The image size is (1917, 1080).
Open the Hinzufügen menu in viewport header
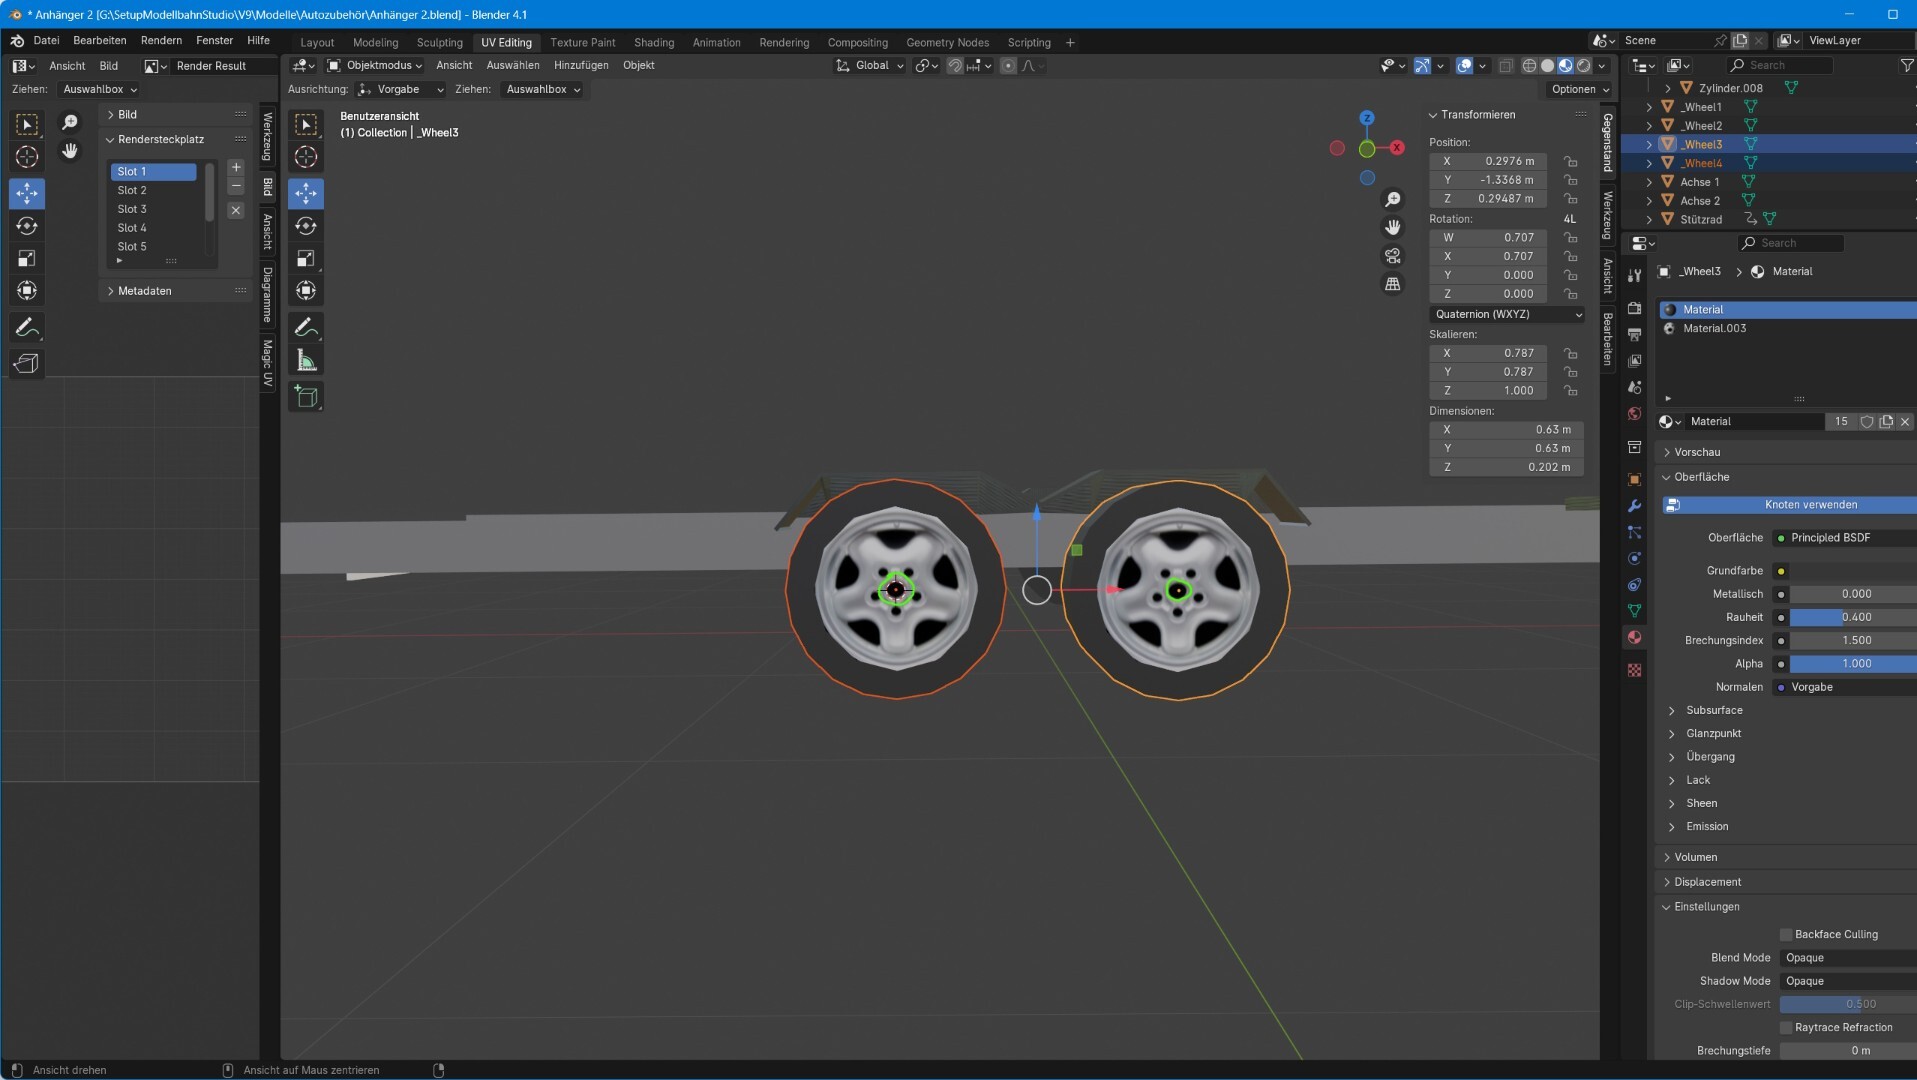pyautogui.click(x=581, y=65)
